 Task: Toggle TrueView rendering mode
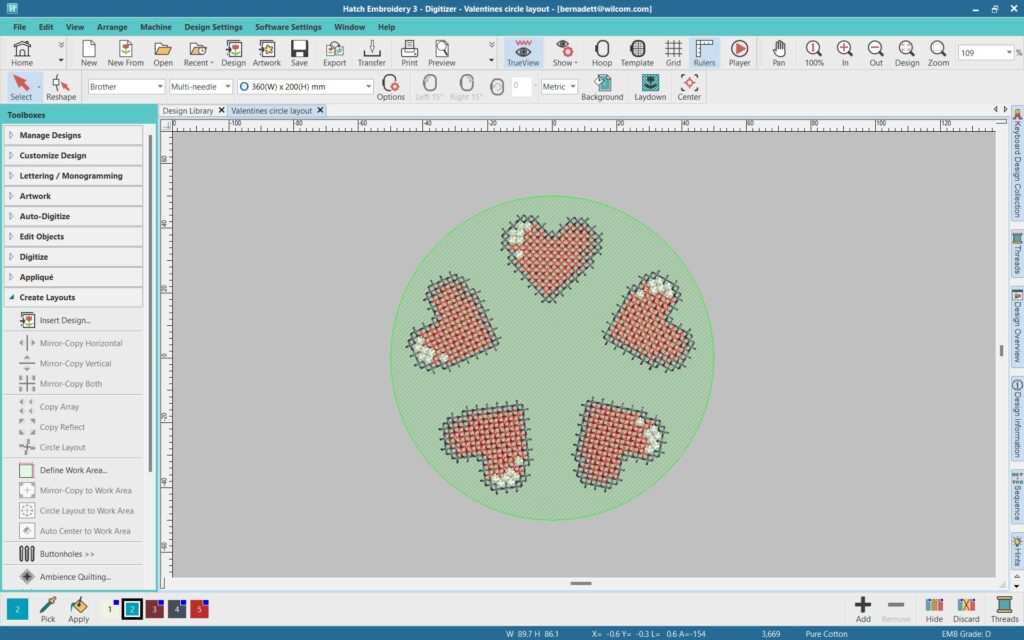tap(523, 52)
